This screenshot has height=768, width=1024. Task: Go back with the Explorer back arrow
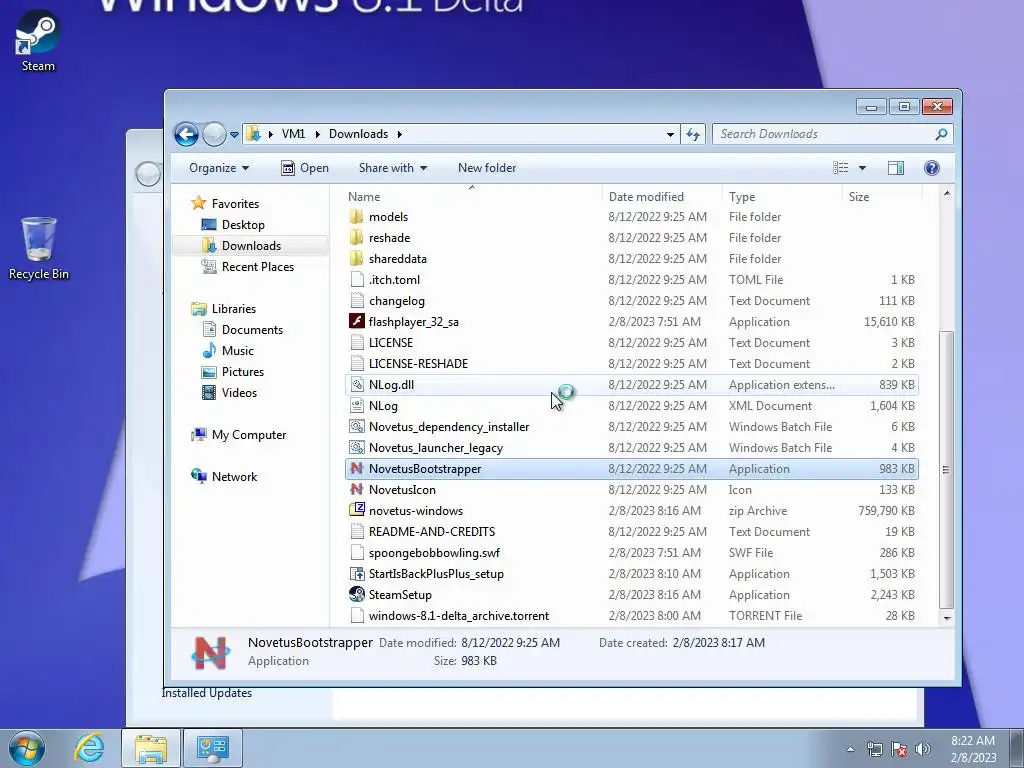tap(186, 135)
